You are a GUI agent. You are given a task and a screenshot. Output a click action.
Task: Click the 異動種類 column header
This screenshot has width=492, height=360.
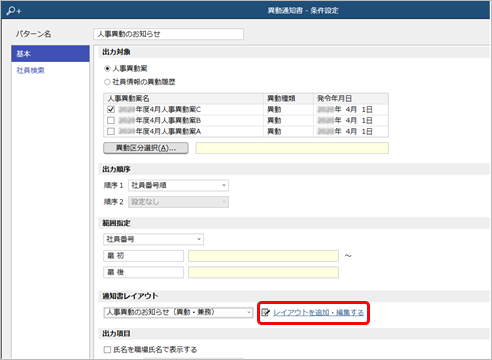[x=288, y=99]
